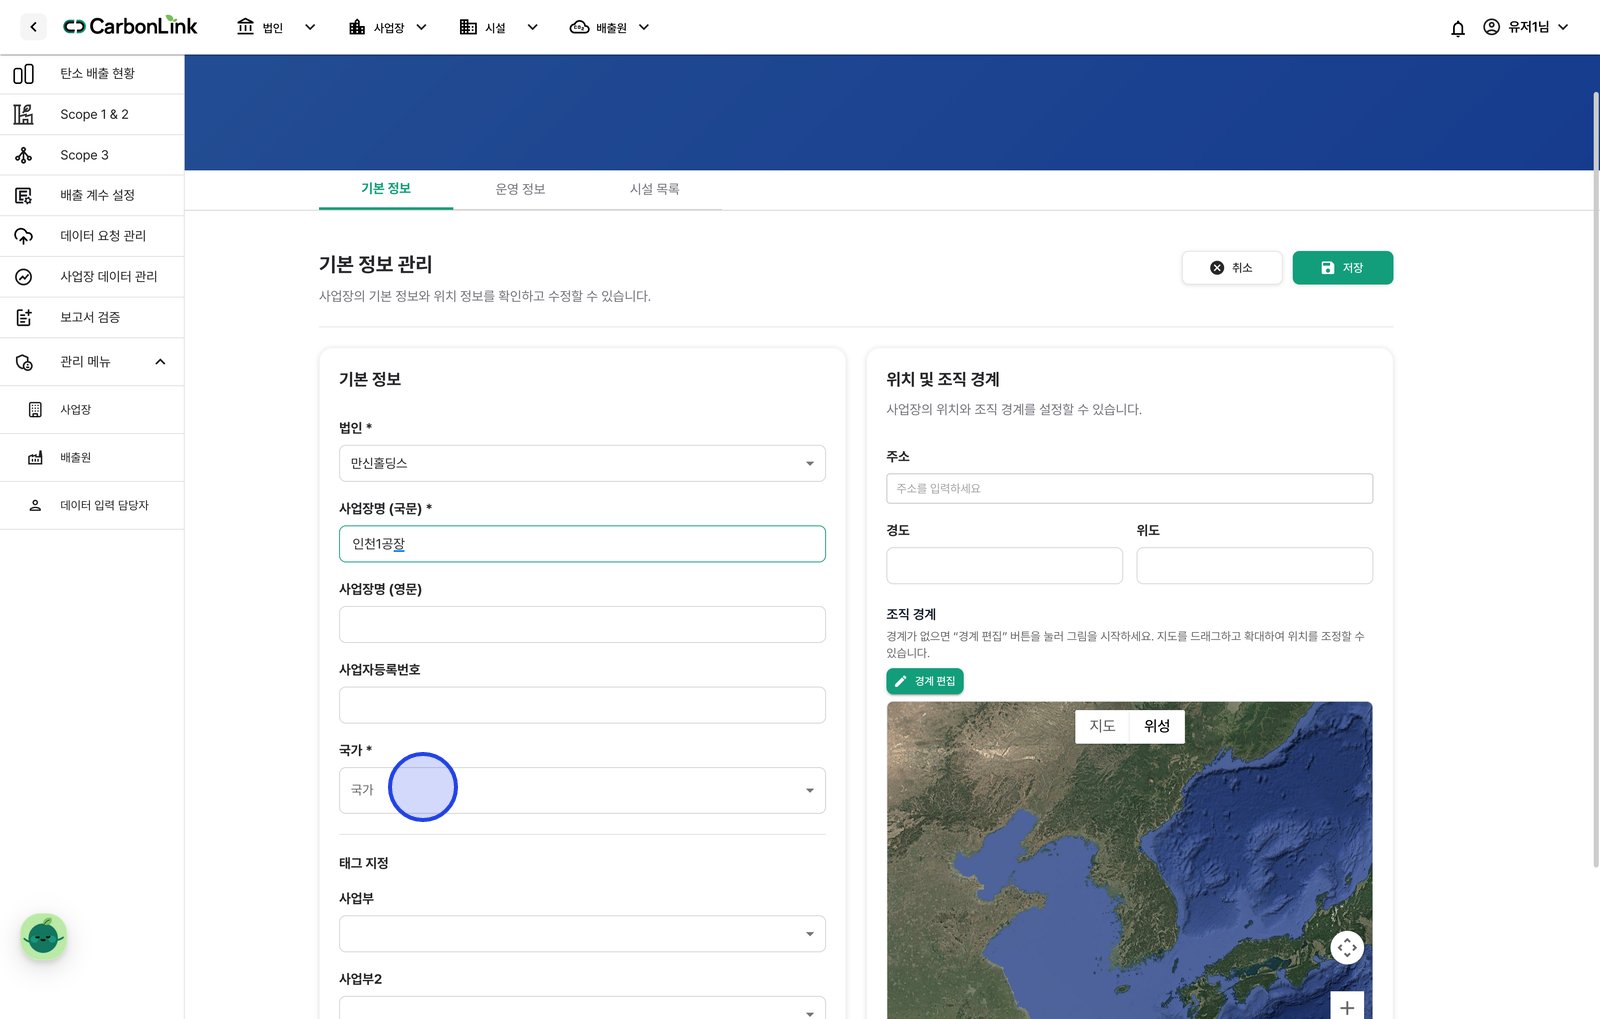This screenshot has height=1019, width=1600.
Task: Switch the map to 지도 view
Action: pos(1102,726)
